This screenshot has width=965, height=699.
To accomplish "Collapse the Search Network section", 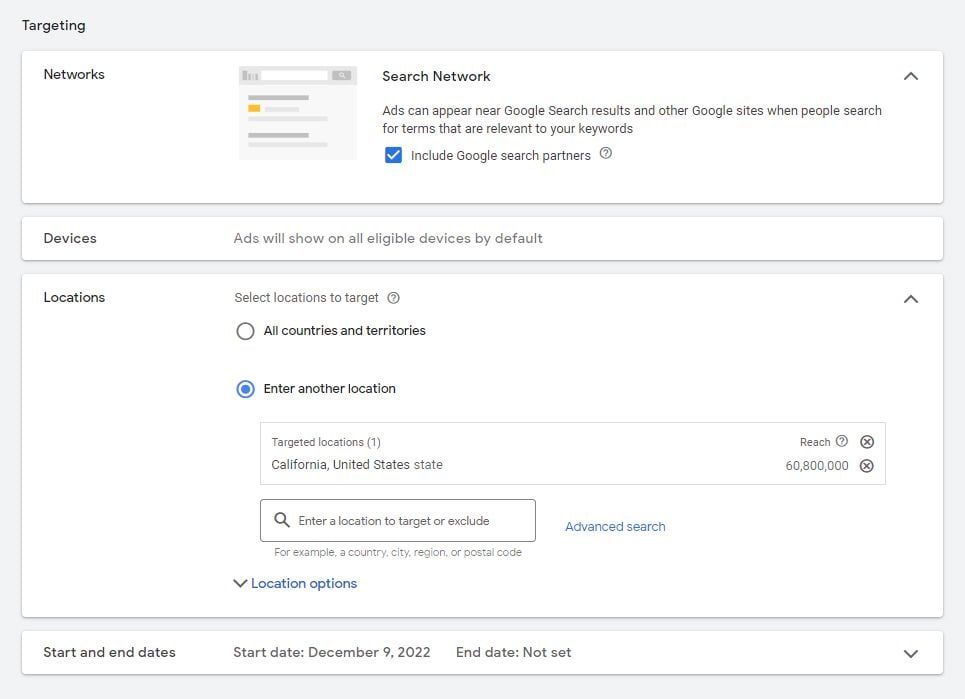I will tap(911, 75).
